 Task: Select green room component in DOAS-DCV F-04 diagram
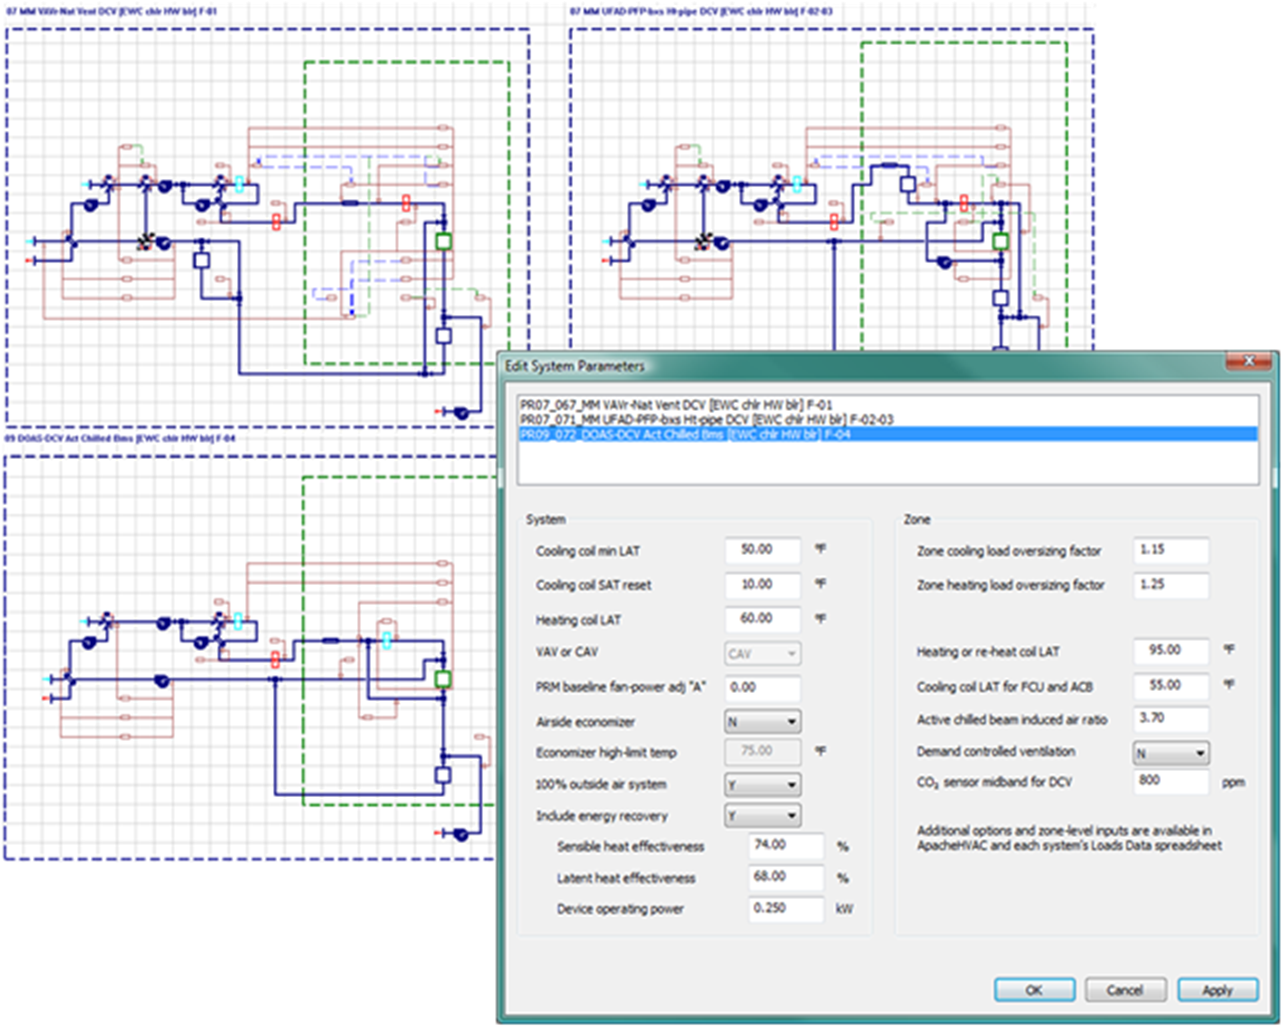tap(444, 679)
